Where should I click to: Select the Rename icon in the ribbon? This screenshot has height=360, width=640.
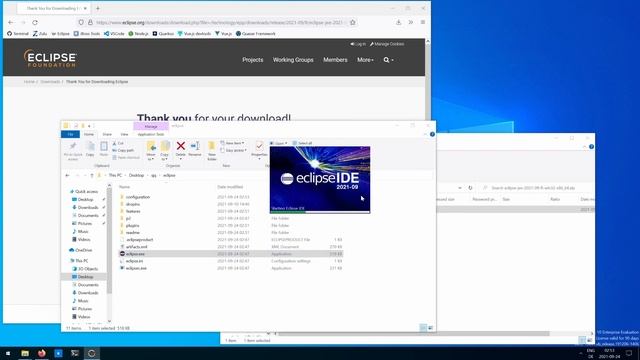(195, 149)
